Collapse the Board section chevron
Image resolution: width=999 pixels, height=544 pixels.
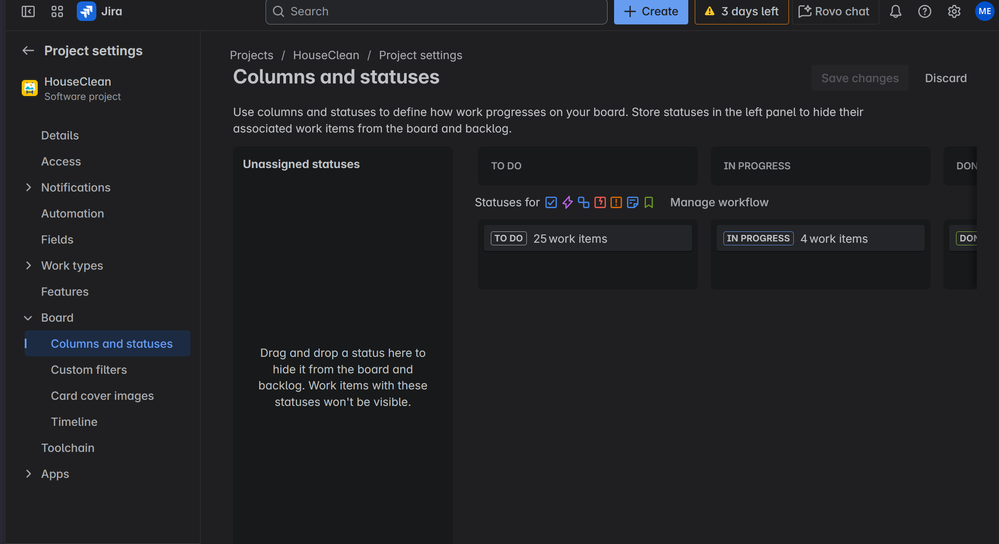tap(28, 318)
